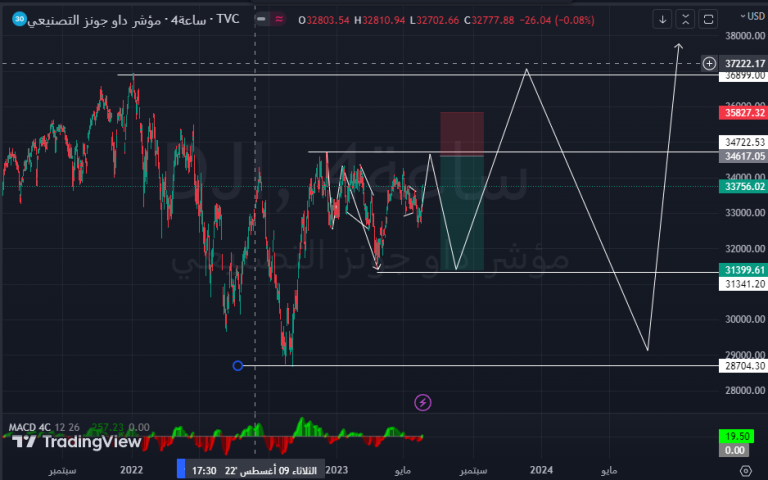768x480 pixels.
Task: Click the high price value H32810.94
Action: tap(380, 20)
